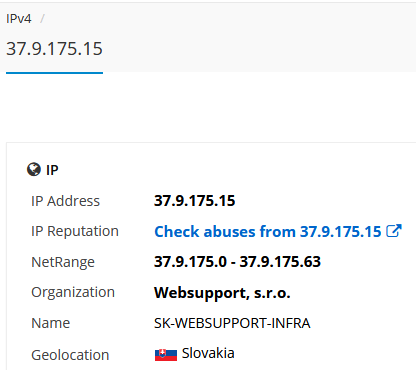The image size is (416, 370).
Task: Select the 37.9.175.15 page title tab
Action: coord(54,49)
